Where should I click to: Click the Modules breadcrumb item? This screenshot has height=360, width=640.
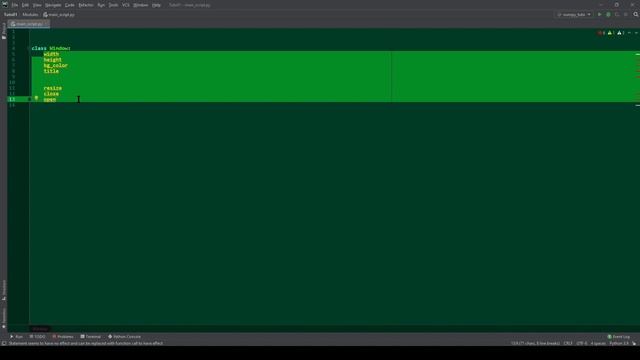coord(30,14)
